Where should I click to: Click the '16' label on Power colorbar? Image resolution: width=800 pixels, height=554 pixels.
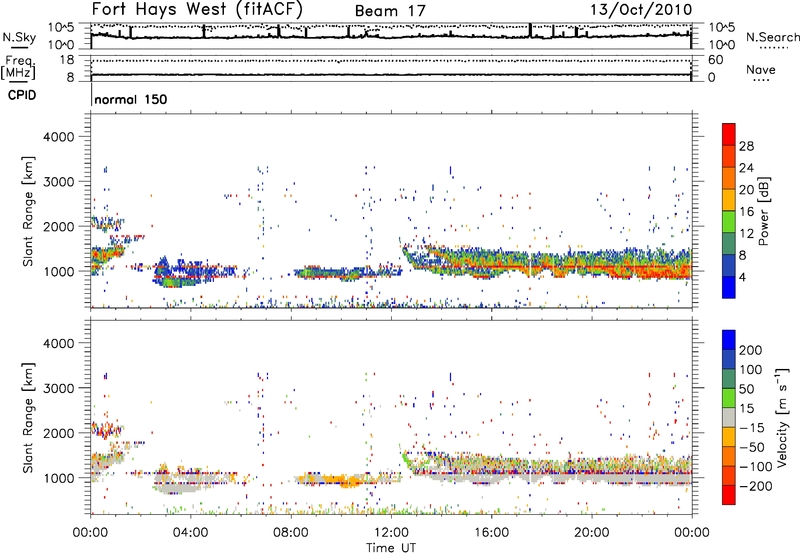[x=746, y=212]
